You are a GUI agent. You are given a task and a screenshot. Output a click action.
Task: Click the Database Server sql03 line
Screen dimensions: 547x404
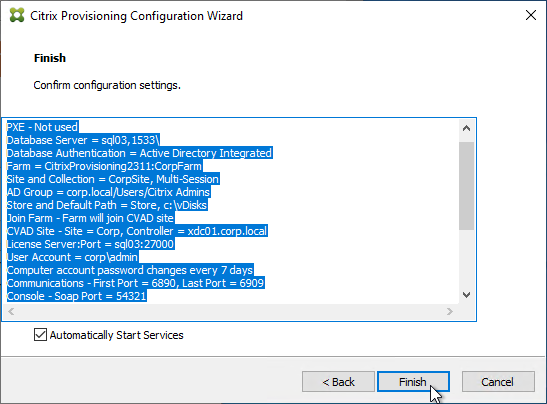(83, 140)
